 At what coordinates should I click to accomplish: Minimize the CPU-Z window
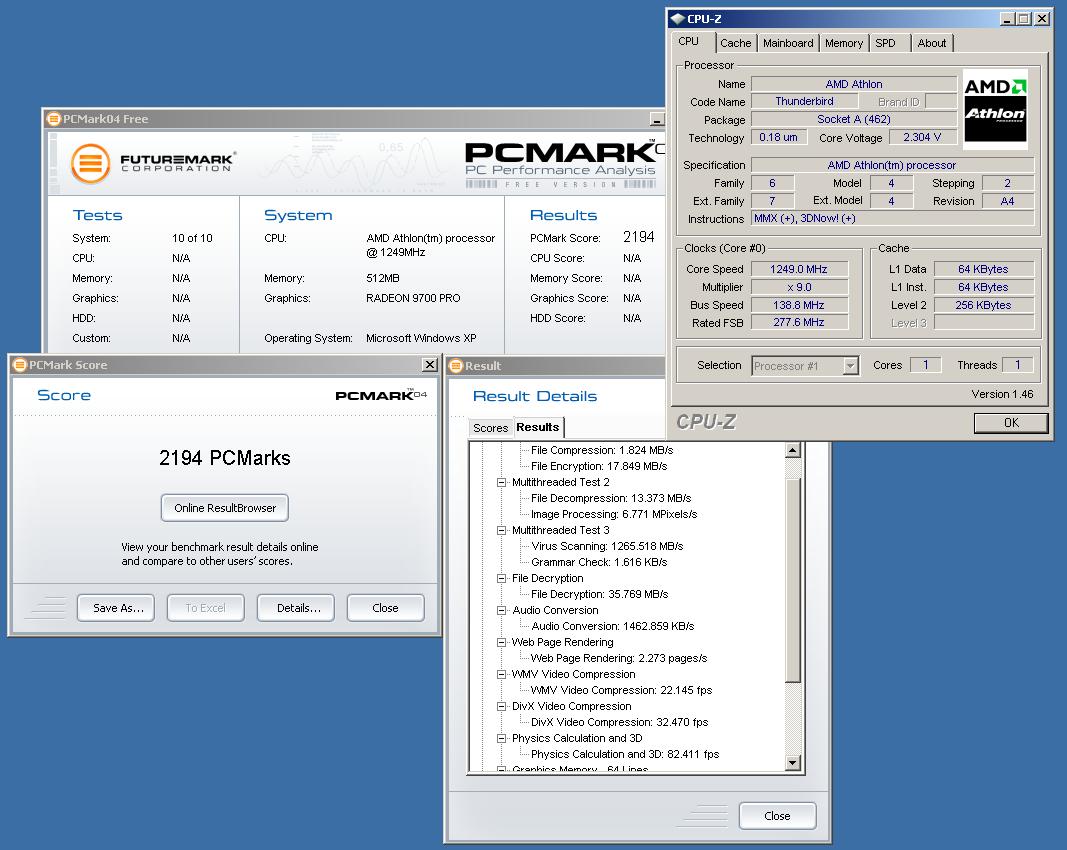click(1007, 19)
